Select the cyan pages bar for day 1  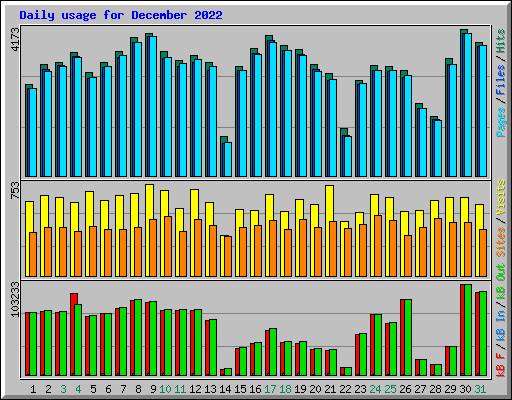tap(33, 132)
